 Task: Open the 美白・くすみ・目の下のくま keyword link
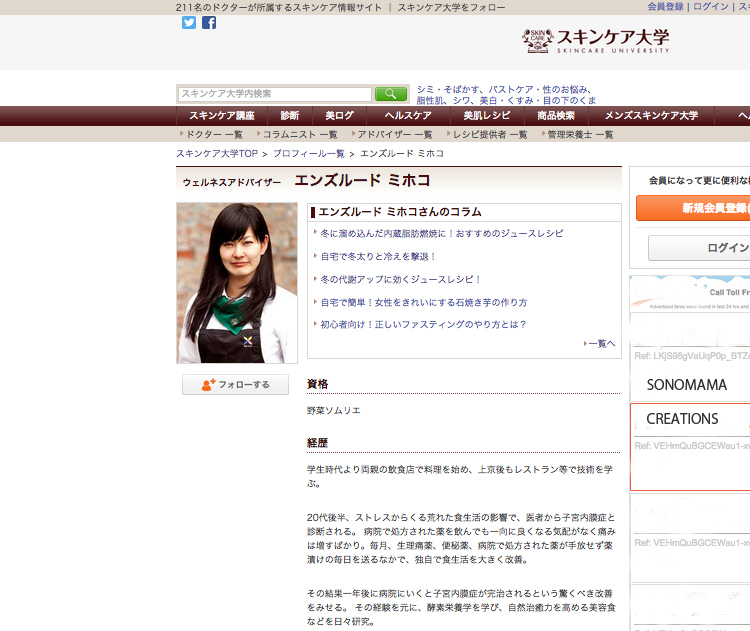pyautogui.click(x=538, y=100)
